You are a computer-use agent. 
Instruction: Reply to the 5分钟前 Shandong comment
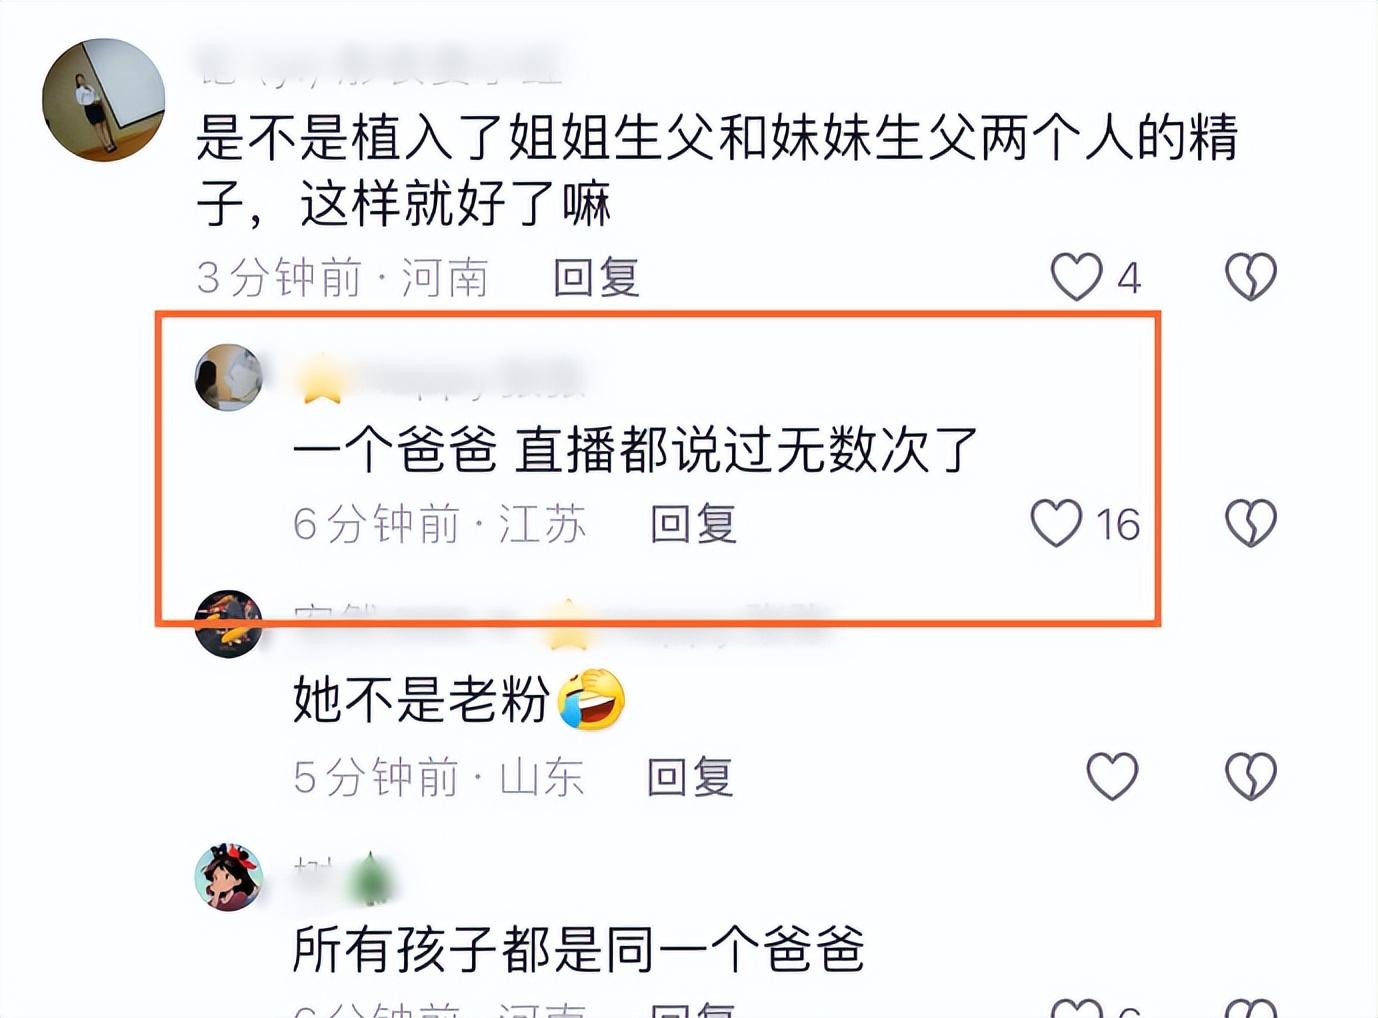(x=690, y=776)
